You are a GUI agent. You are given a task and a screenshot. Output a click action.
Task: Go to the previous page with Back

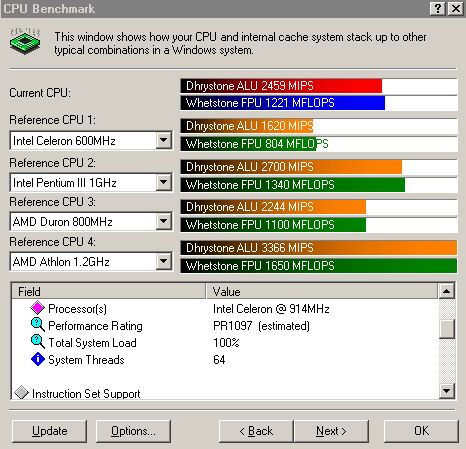(256, 431)
